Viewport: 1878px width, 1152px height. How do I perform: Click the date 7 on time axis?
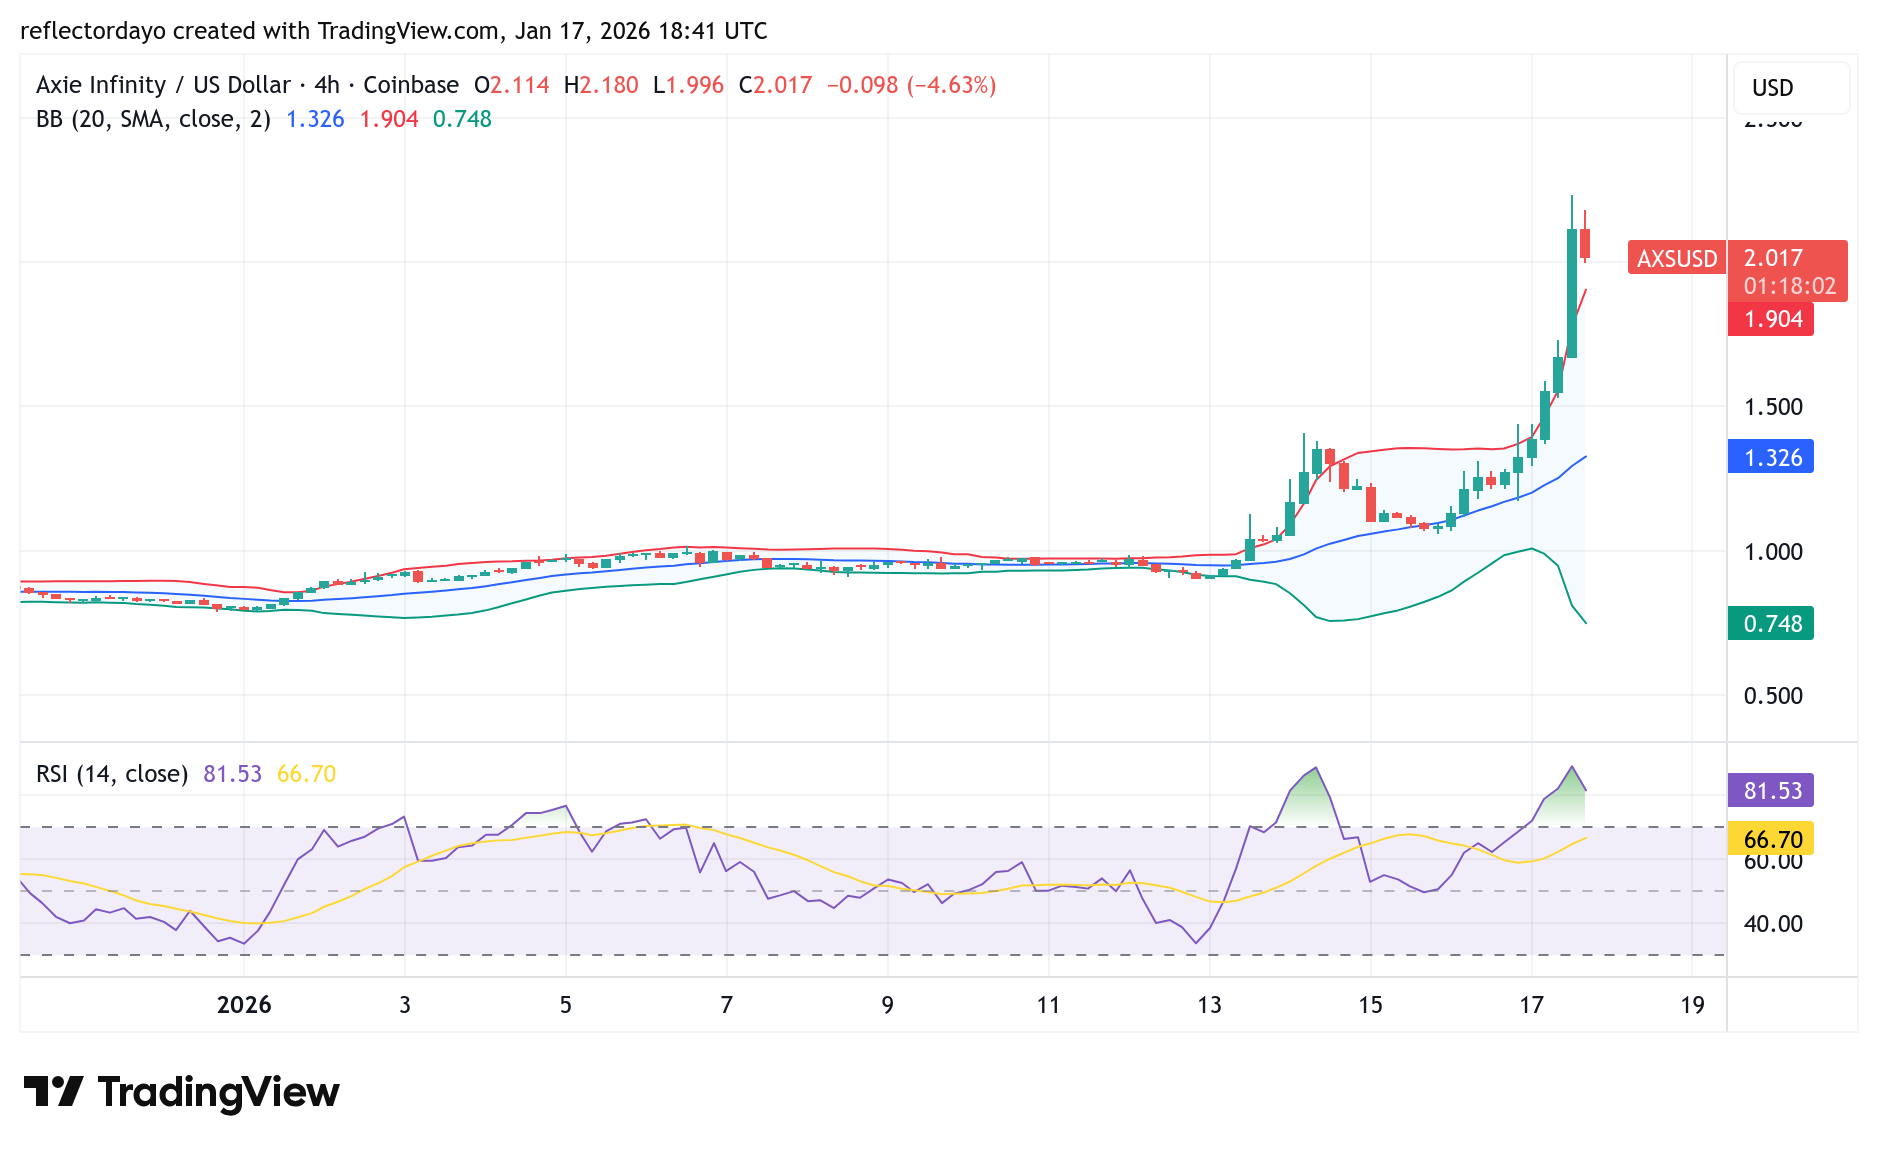[x=727, y=1005]
